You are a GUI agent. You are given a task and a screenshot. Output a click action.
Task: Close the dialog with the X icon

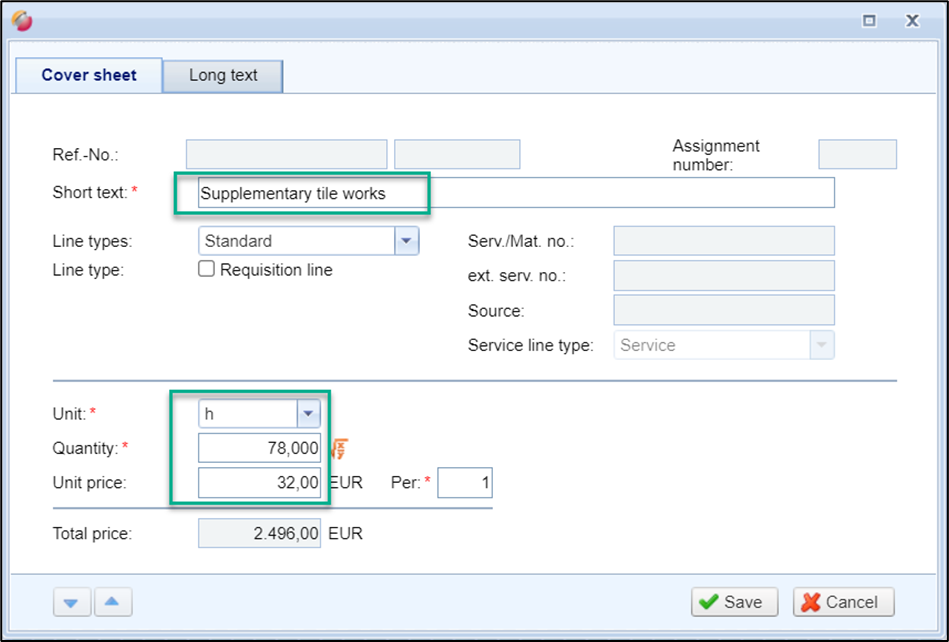[x=912, y=20]
